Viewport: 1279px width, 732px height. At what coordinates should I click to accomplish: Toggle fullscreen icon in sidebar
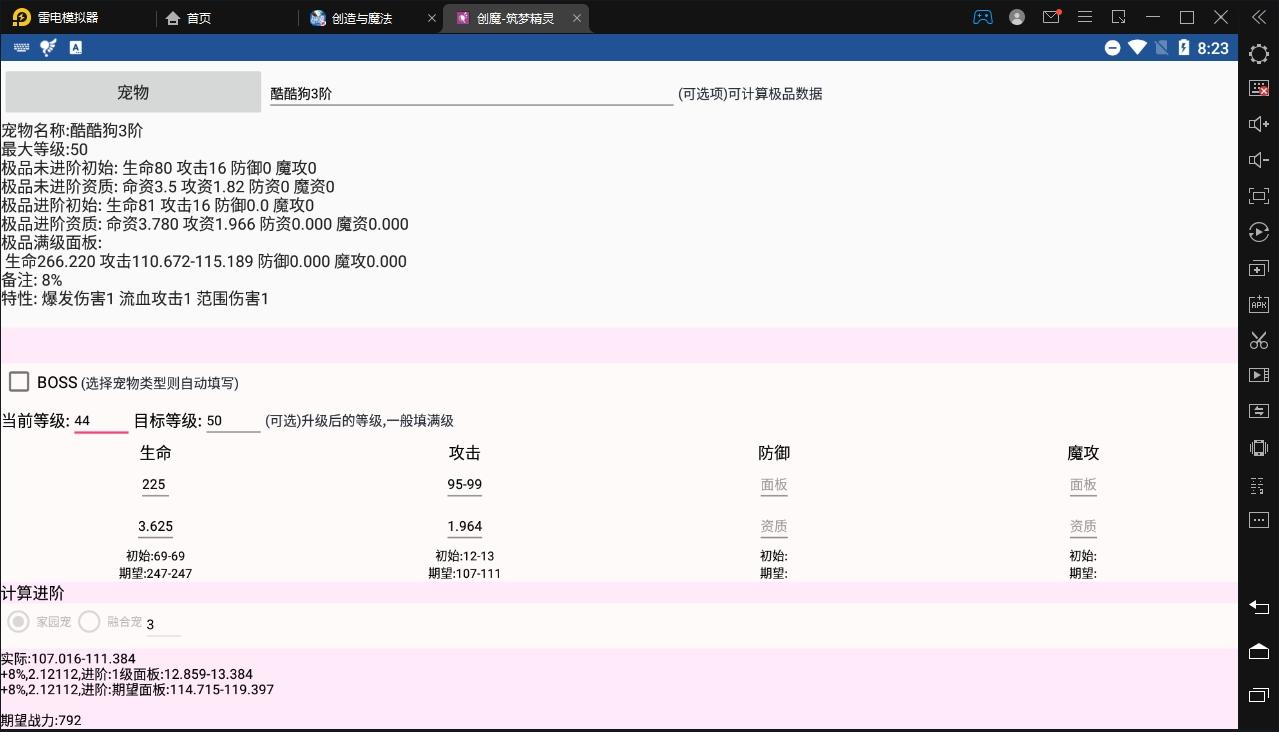coord(1259,196)
